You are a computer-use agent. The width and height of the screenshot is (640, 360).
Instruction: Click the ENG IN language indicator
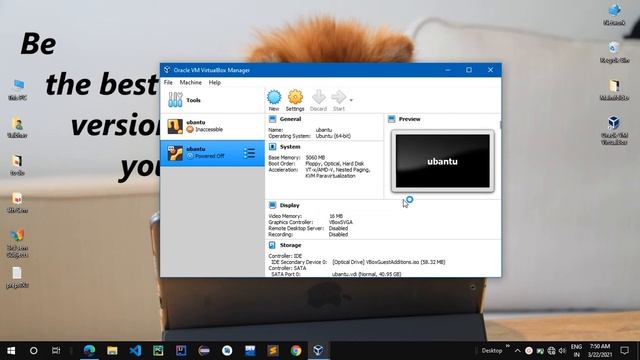pyautogui.click(x=576, y=351)
